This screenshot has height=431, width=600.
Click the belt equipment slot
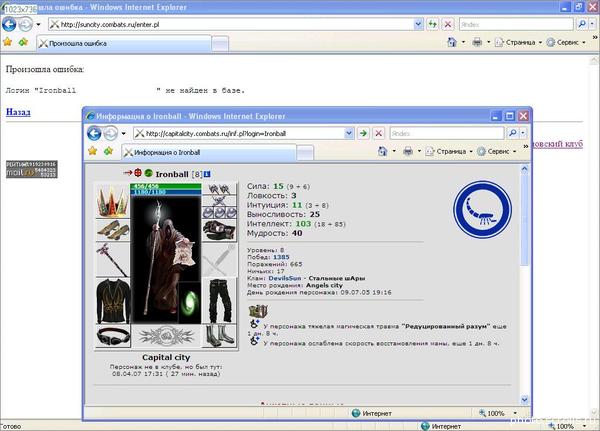[113, 336]
